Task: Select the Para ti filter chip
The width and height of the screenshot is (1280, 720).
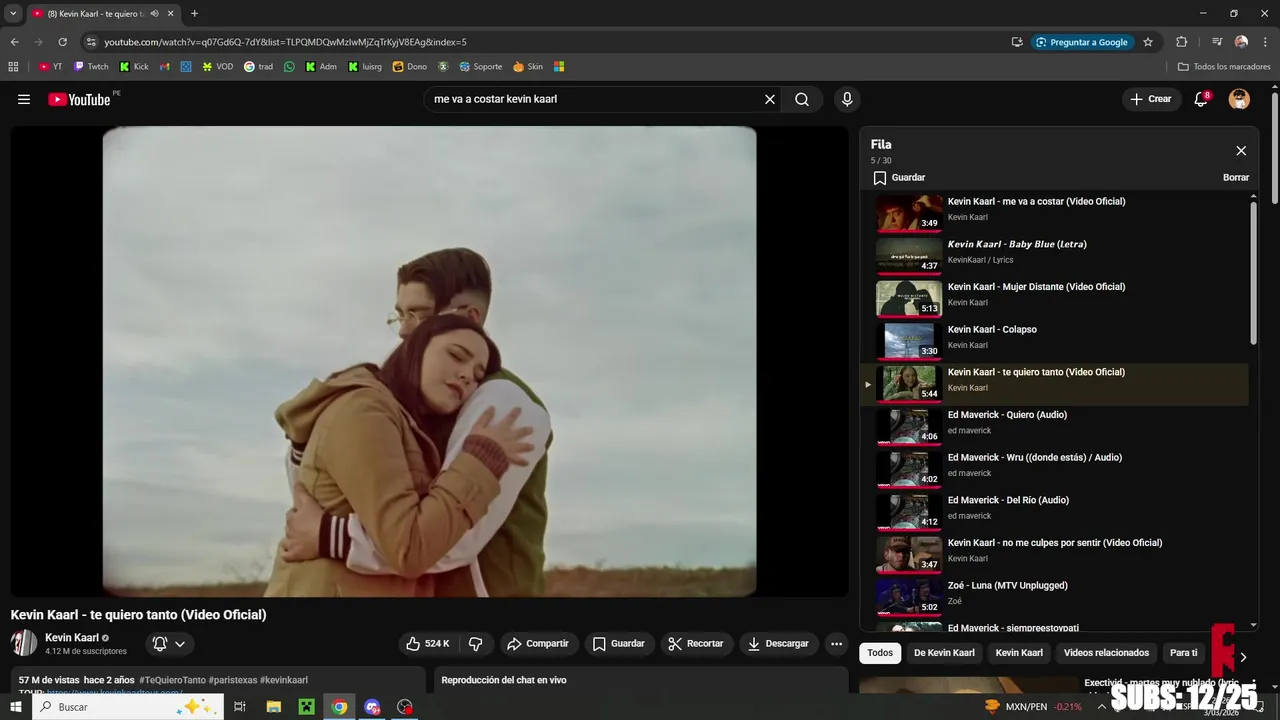Action: pyautogui.click(x=1184, y=653)
